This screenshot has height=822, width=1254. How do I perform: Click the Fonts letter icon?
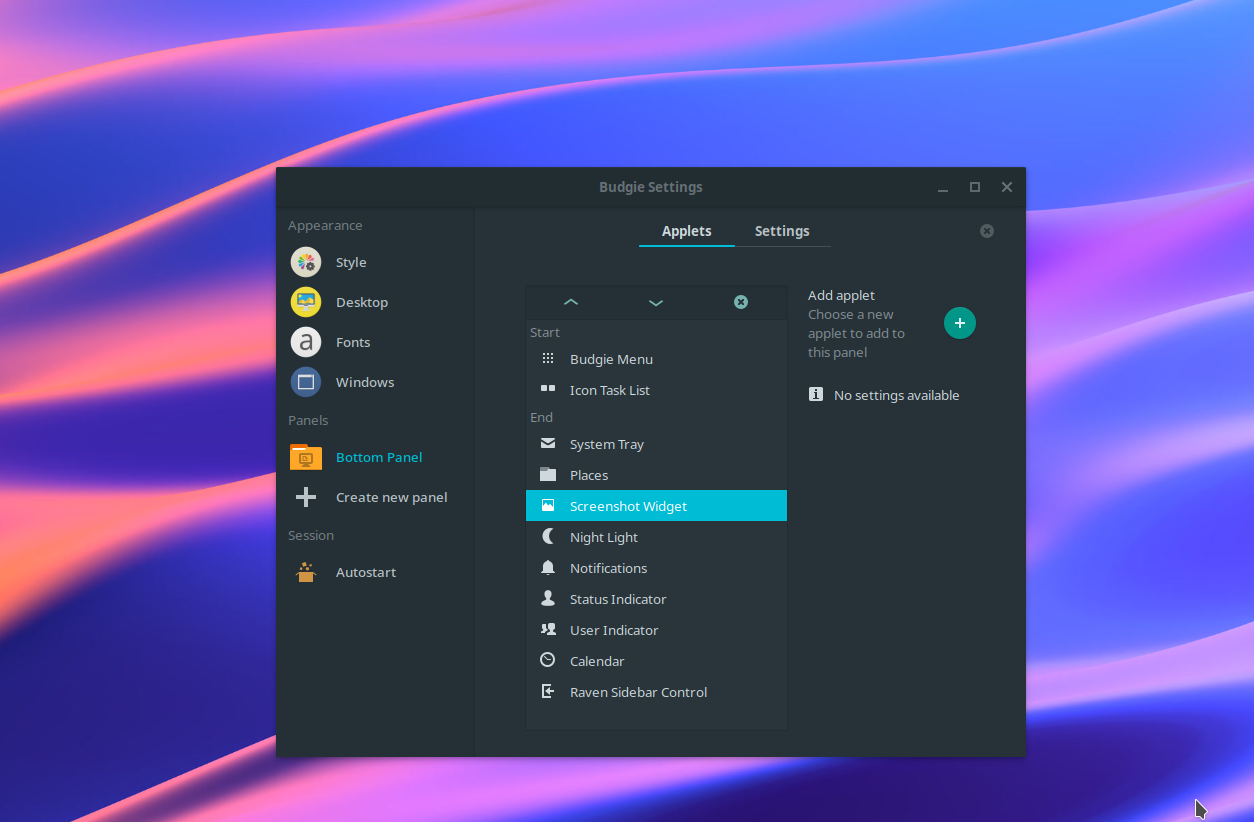[x=306, y=342]
